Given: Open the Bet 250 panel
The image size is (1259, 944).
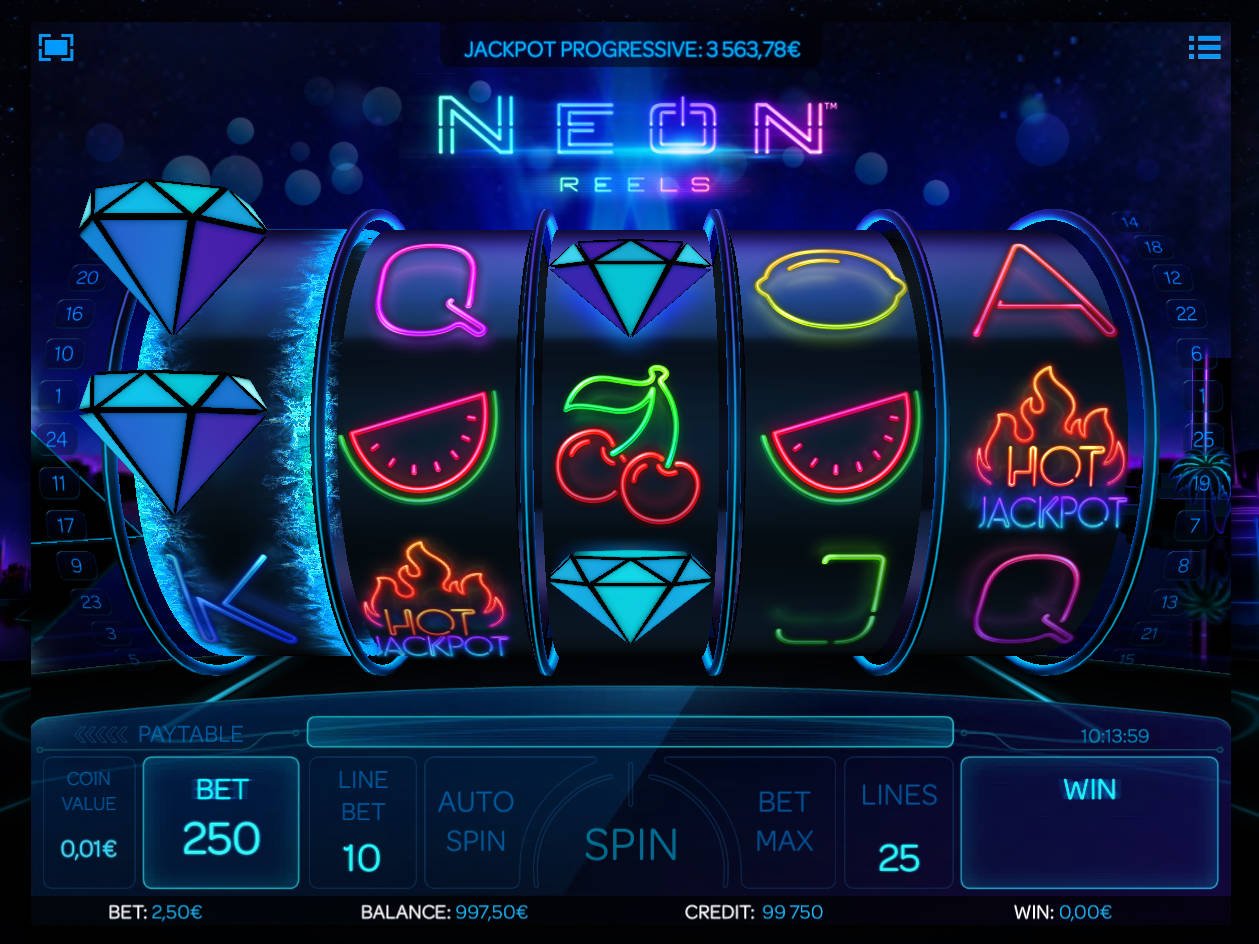Looking at the screenshot, I should (x=221, y=822).
